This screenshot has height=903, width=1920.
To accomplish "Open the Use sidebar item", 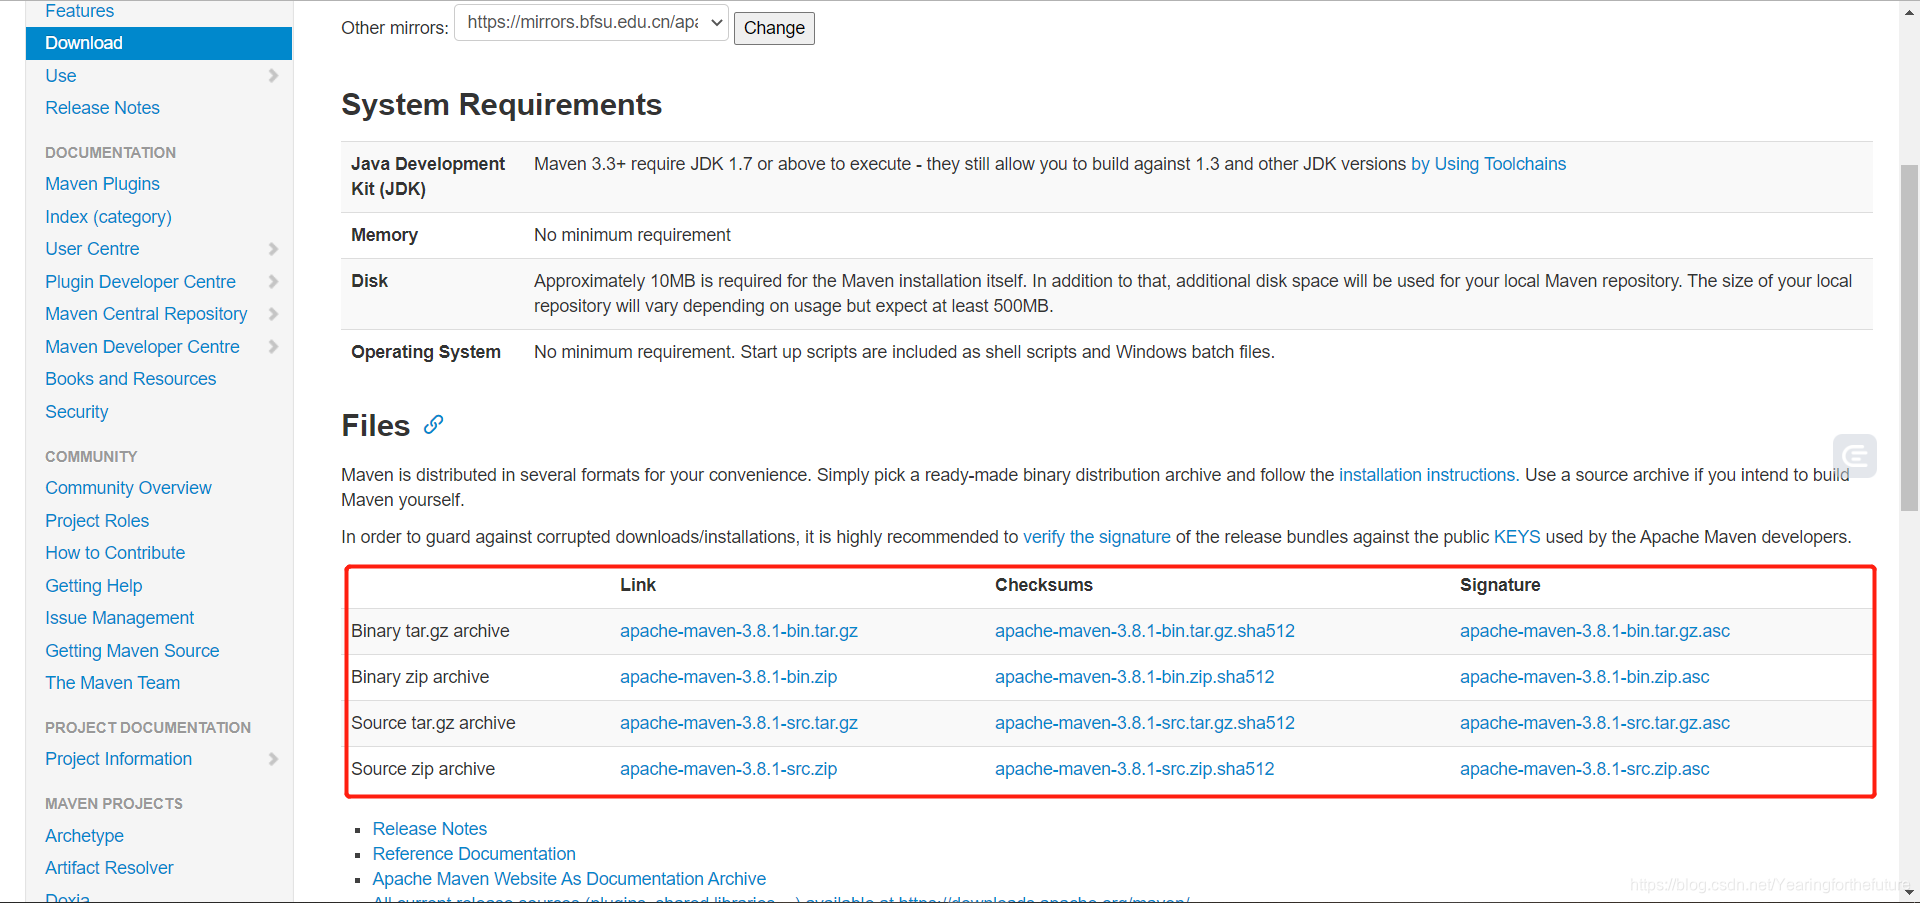I will pyautogui.click(x=60, y=76).
